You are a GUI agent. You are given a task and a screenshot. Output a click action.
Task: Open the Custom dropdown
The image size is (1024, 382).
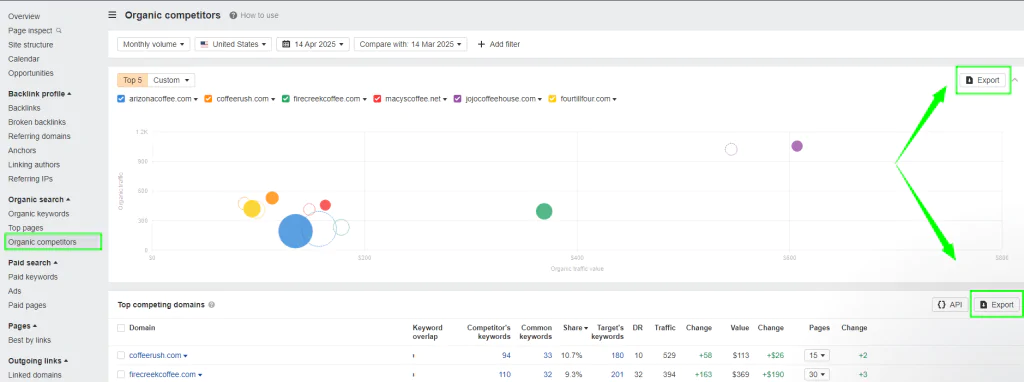171,80
